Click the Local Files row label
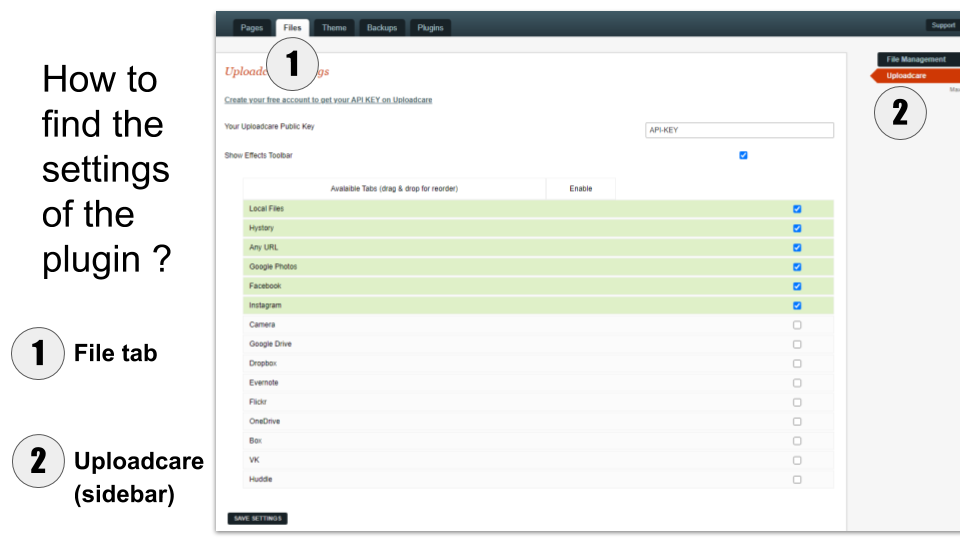Image resolution: width=960 pixels, height=540 pixels. pos(266,209)
